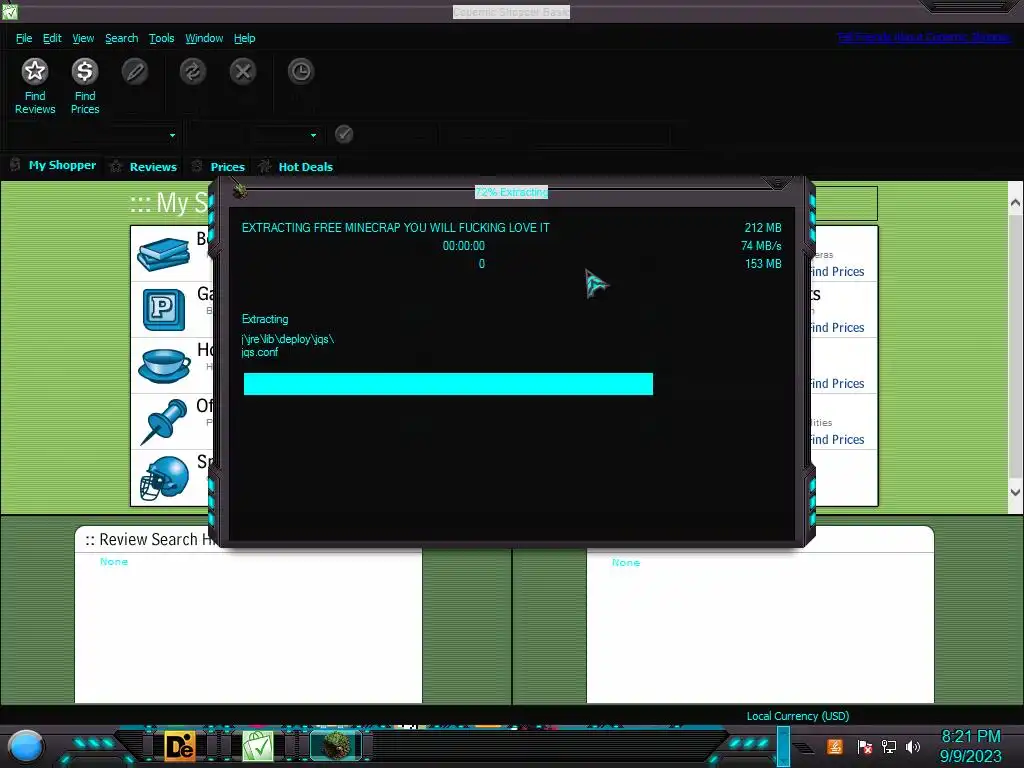The width and height of the screenshot is (1024, 768).
Task: Switch to the Hot Deals tab
Action: coord(295,167)
